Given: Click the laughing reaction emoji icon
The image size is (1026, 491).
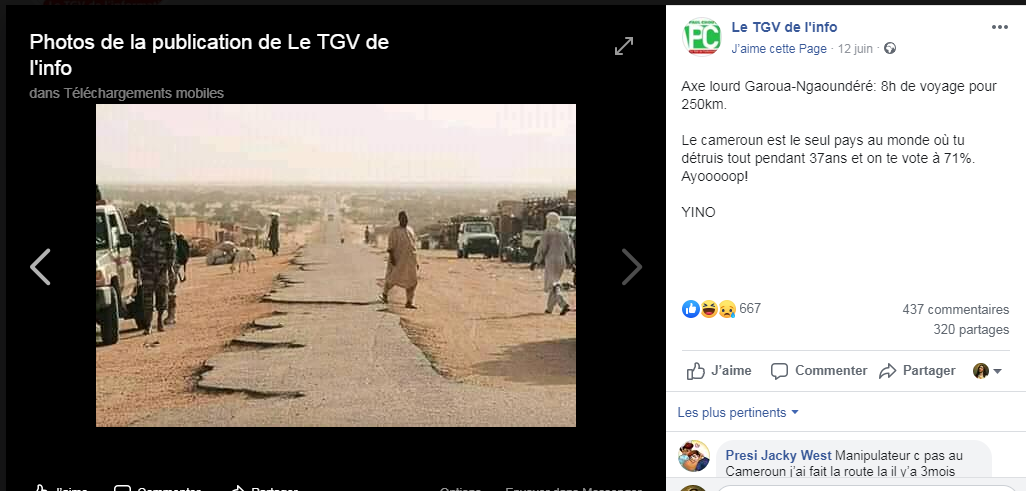Looking at the screenshot, I should point(709,309).
